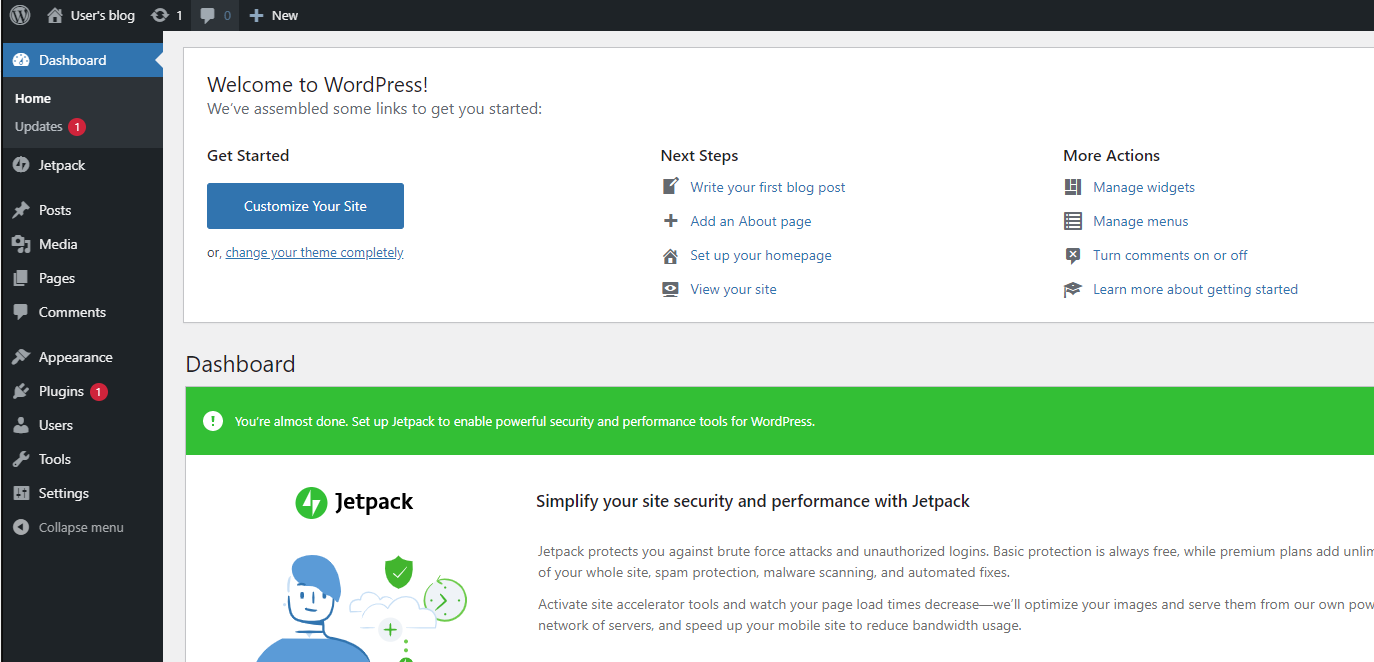
Task: Open the Plugins menu label
Action: pos(61,391)
